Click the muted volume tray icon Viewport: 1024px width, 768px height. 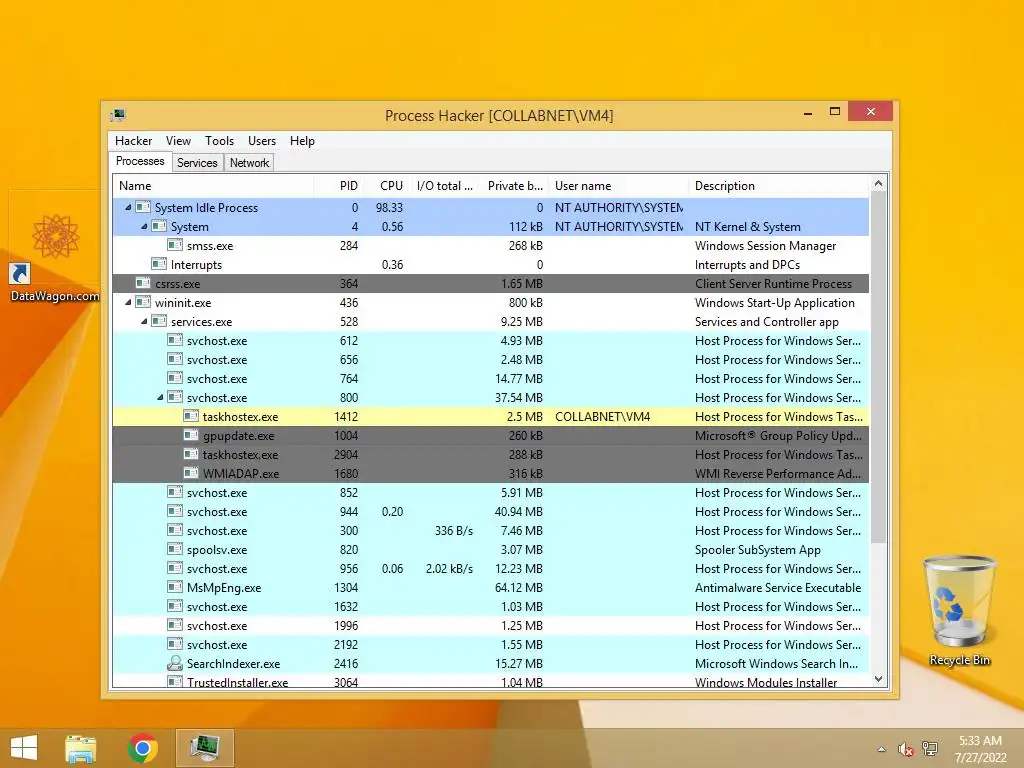(x=905, y=749)
